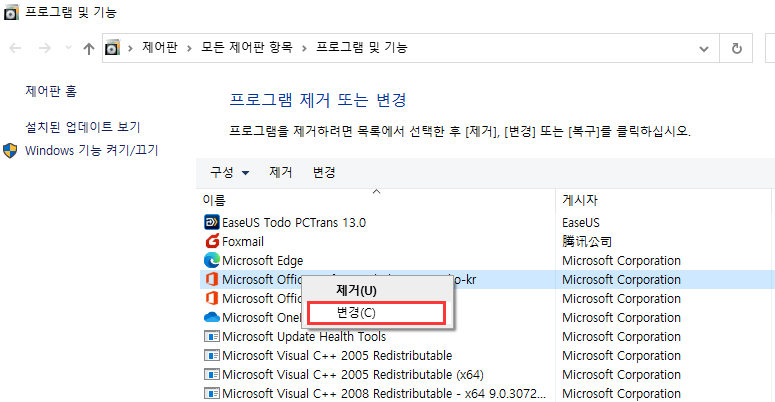The width and height of the screenshot is (775, 402).
Task: Click the 변경 toolbar button
Action: [324, 172]
